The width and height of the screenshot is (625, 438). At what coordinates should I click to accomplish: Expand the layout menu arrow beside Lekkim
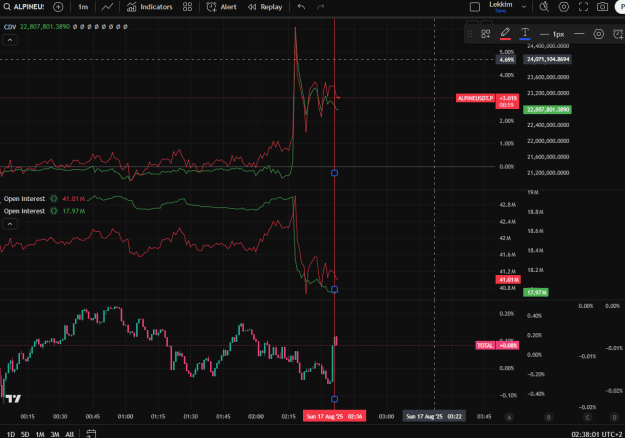524,7
